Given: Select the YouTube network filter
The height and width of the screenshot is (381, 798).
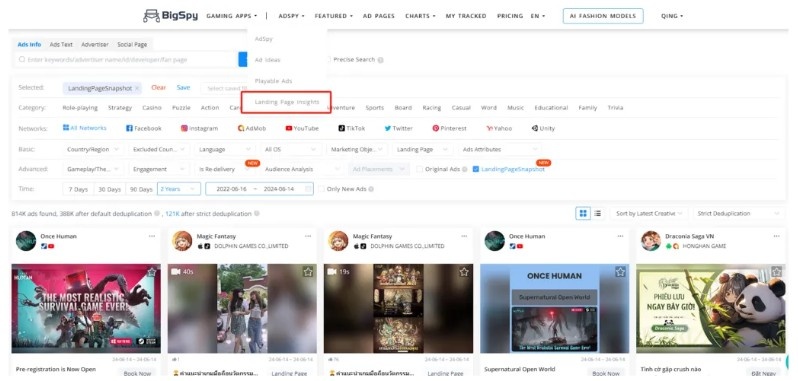Looking at the screenshot, I should (x=302, y=128).
